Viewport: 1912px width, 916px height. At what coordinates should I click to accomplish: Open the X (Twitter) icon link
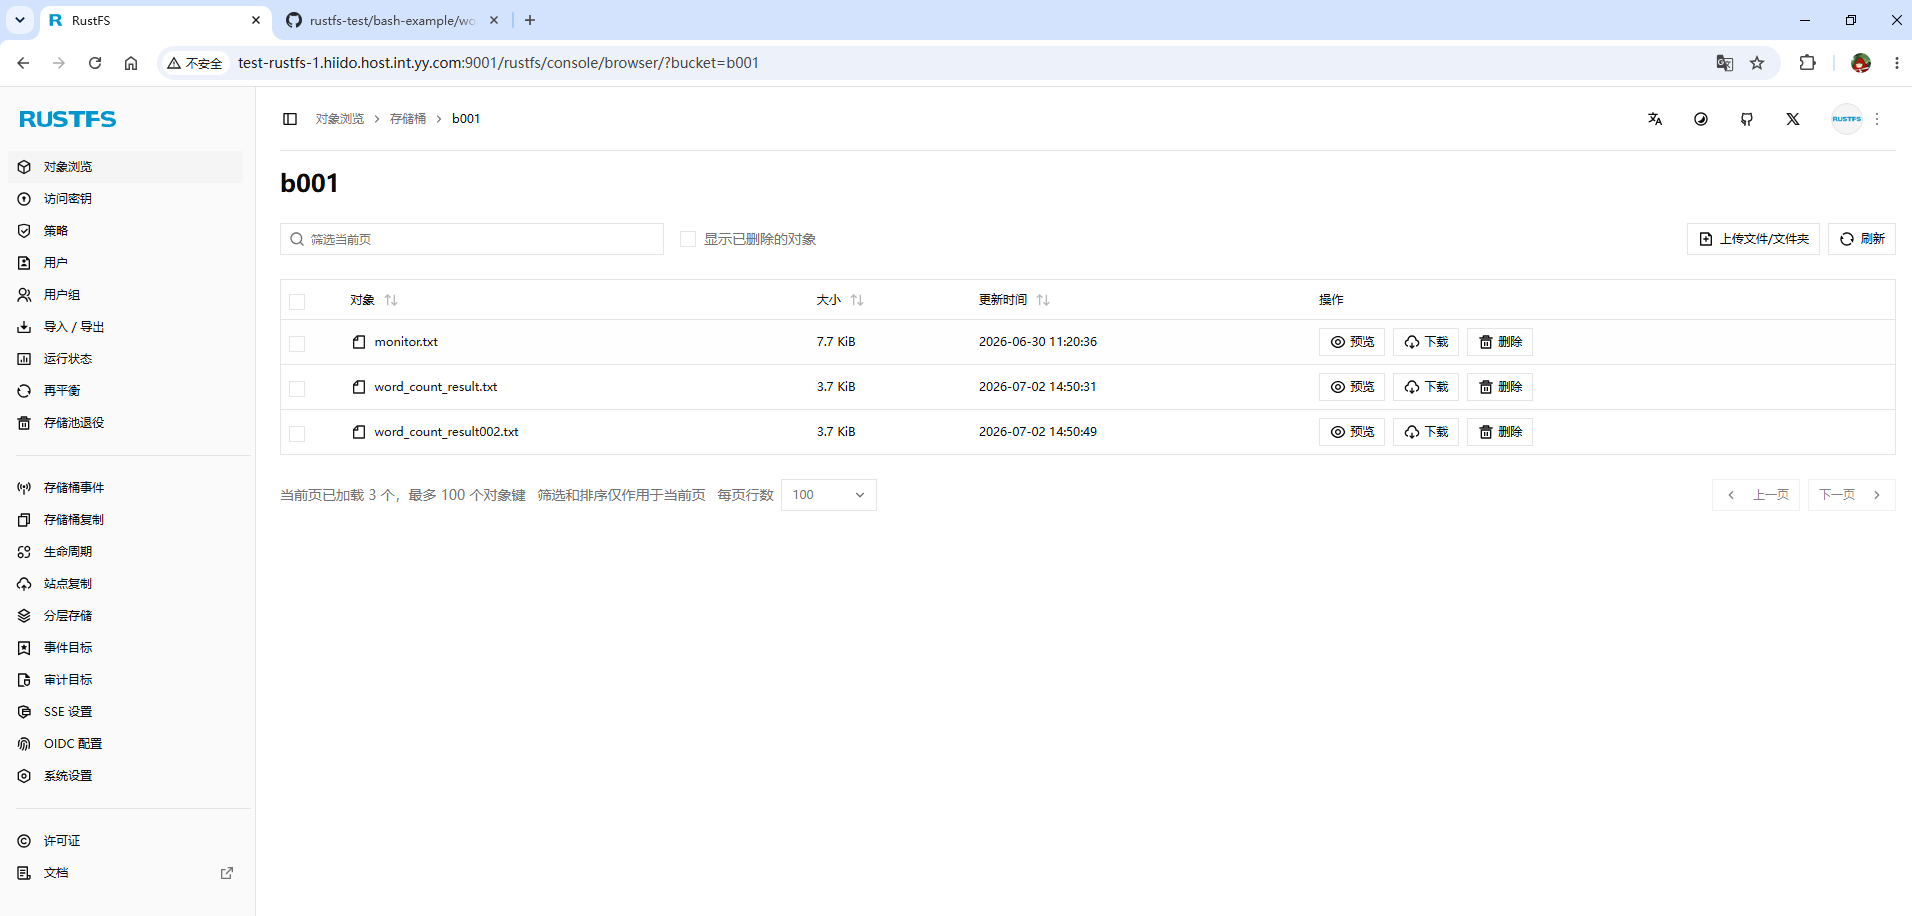point(1793,119)
